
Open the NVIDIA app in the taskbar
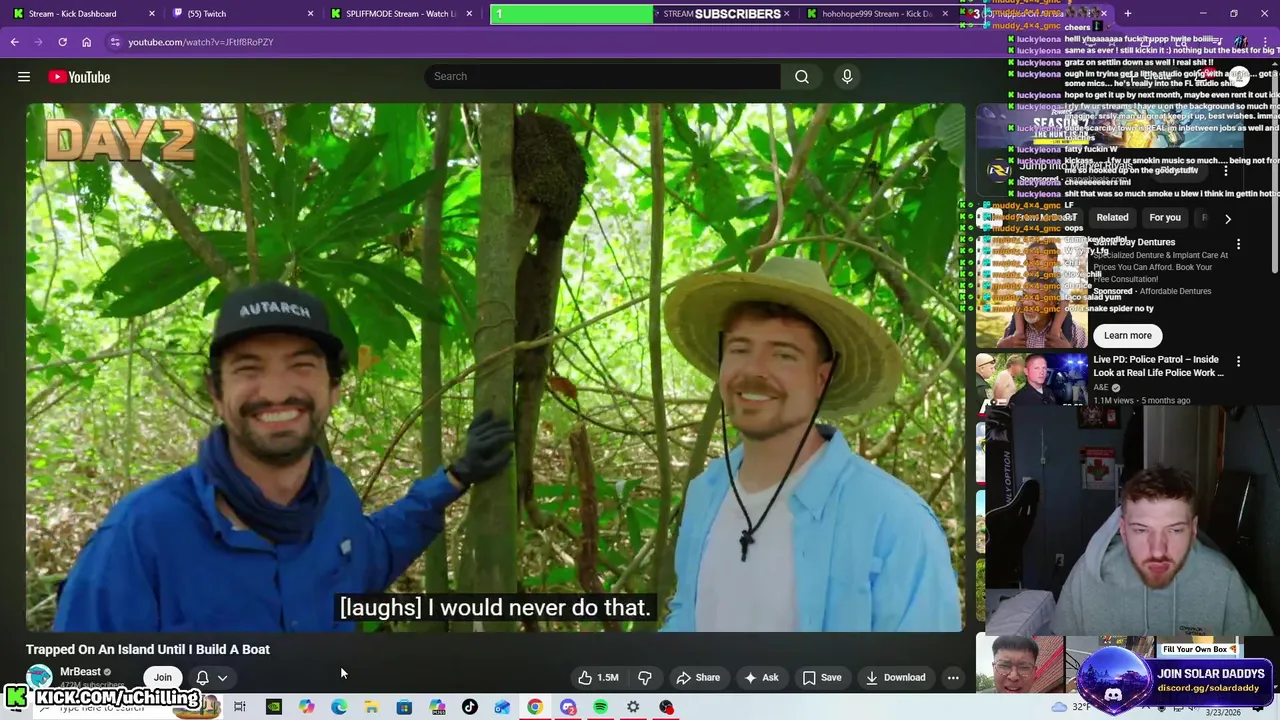click(x=273, y=707)
